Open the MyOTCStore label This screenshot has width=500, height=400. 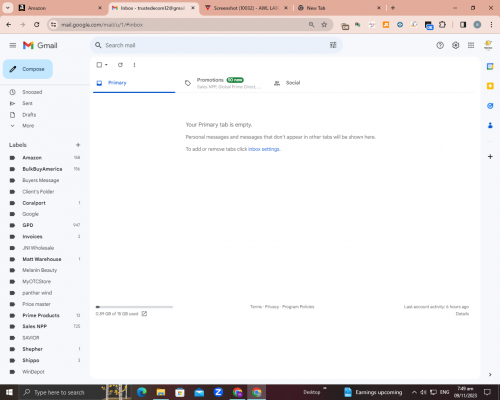36,282
